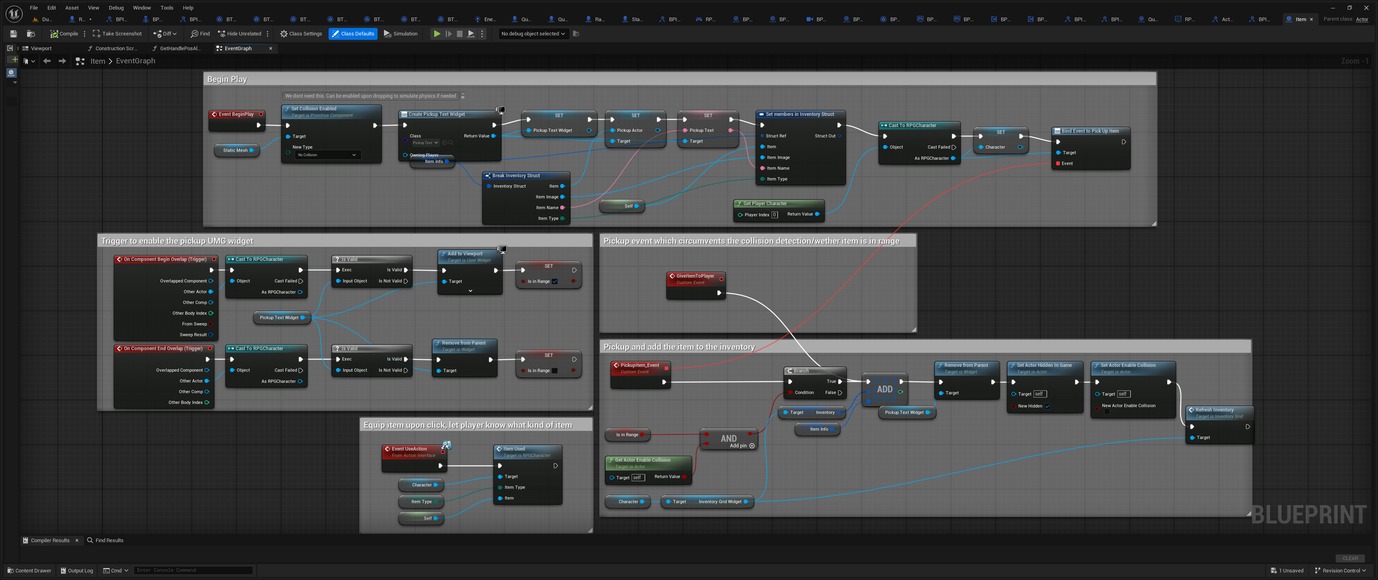1378x580 pixels.
Task: Click the Browse to asset icon beside Save
Action: (x=30, y=34)
